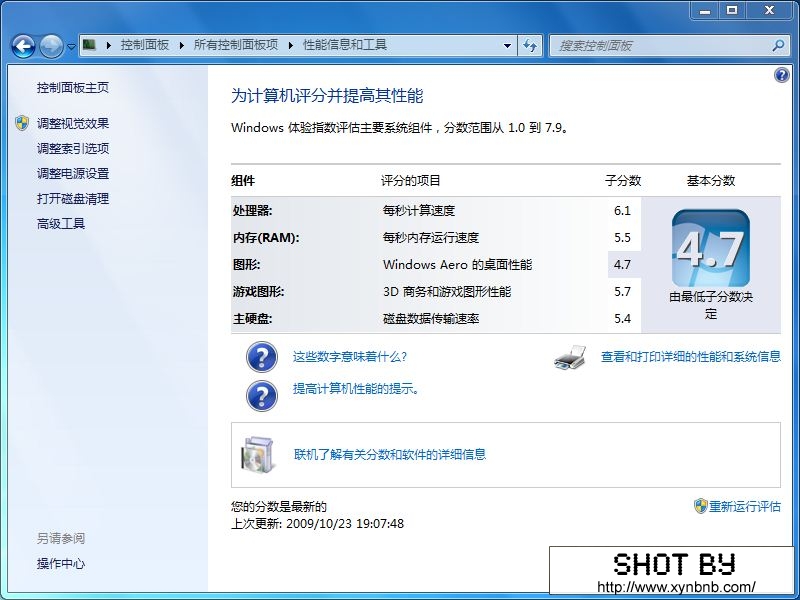The image size is (800, 600).
Task: Open help with the blue question mark
Action: click(x=781, y=76)
